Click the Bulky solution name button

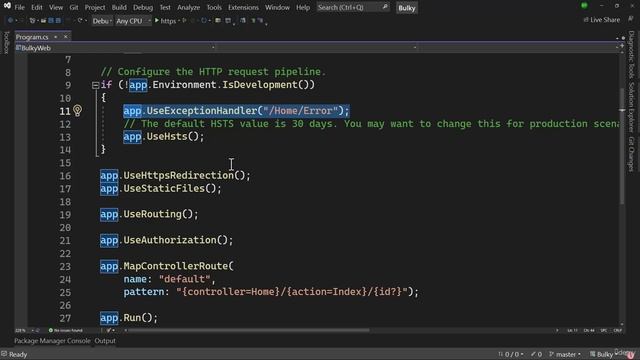tap(407, 8)
